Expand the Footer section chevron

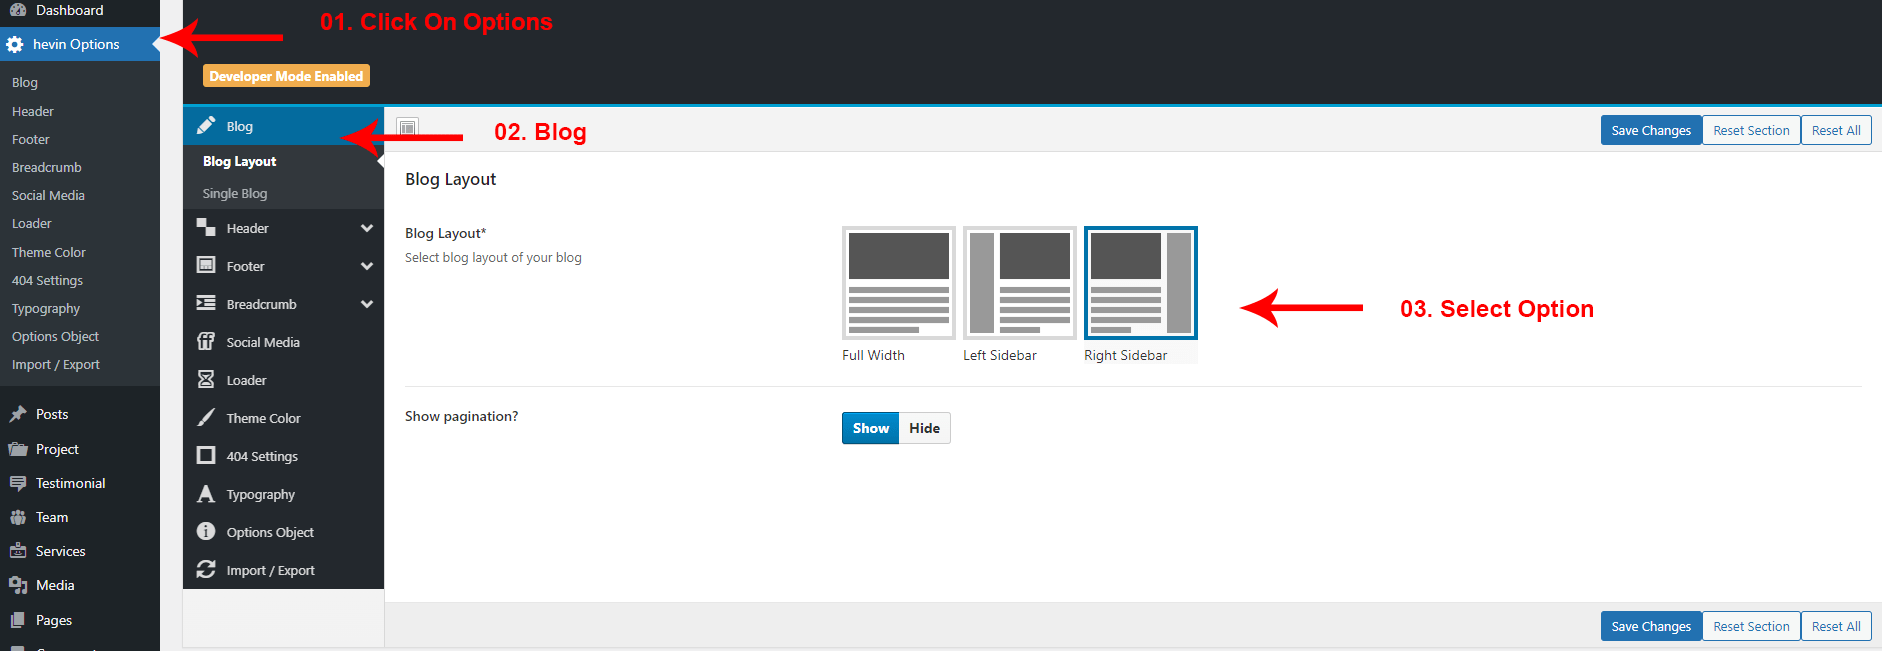click(x=367, y=266)
